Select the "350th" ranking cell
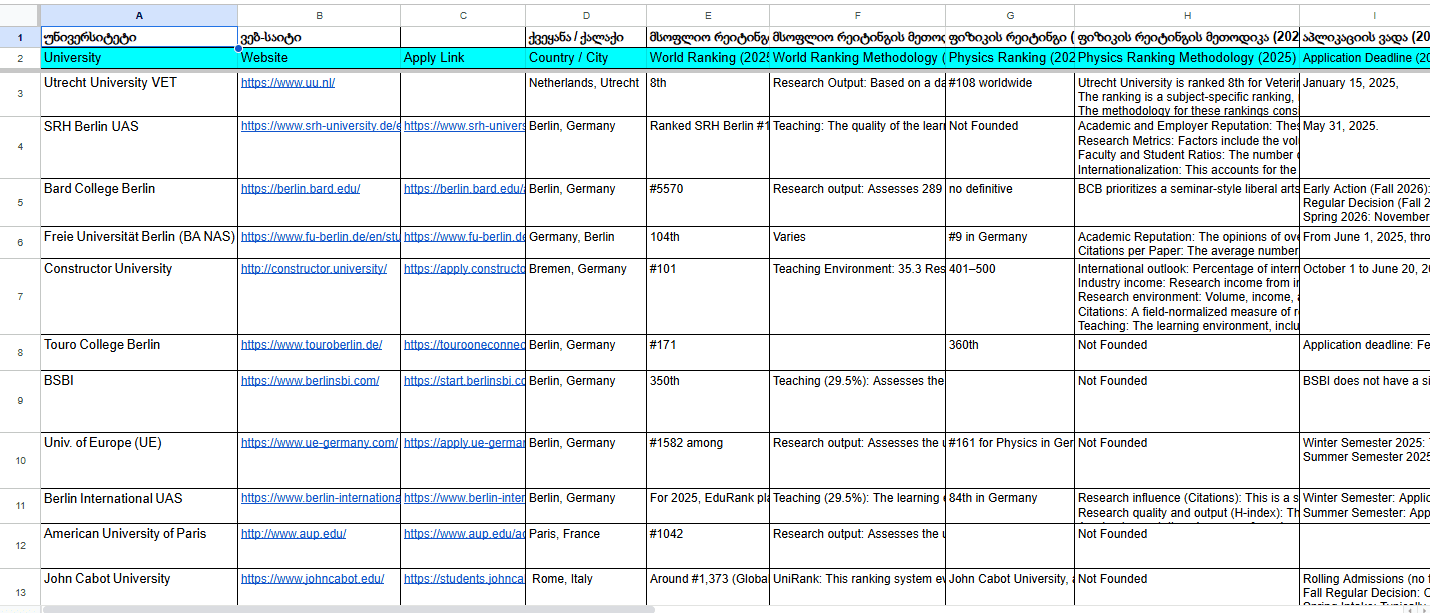1430x613 pixels. [708, 402]
